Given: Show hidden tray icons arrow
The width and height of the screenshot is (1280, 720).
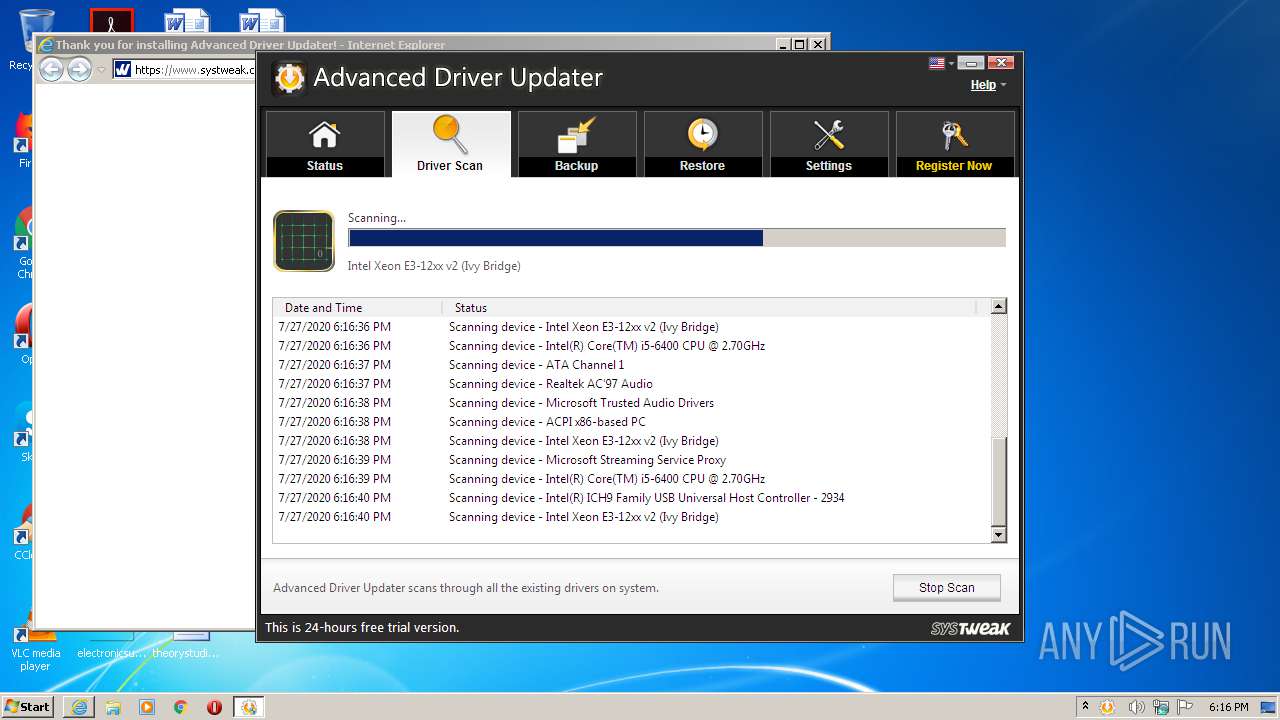Looking at the screenshot, I should click(x=1085, y=707).
